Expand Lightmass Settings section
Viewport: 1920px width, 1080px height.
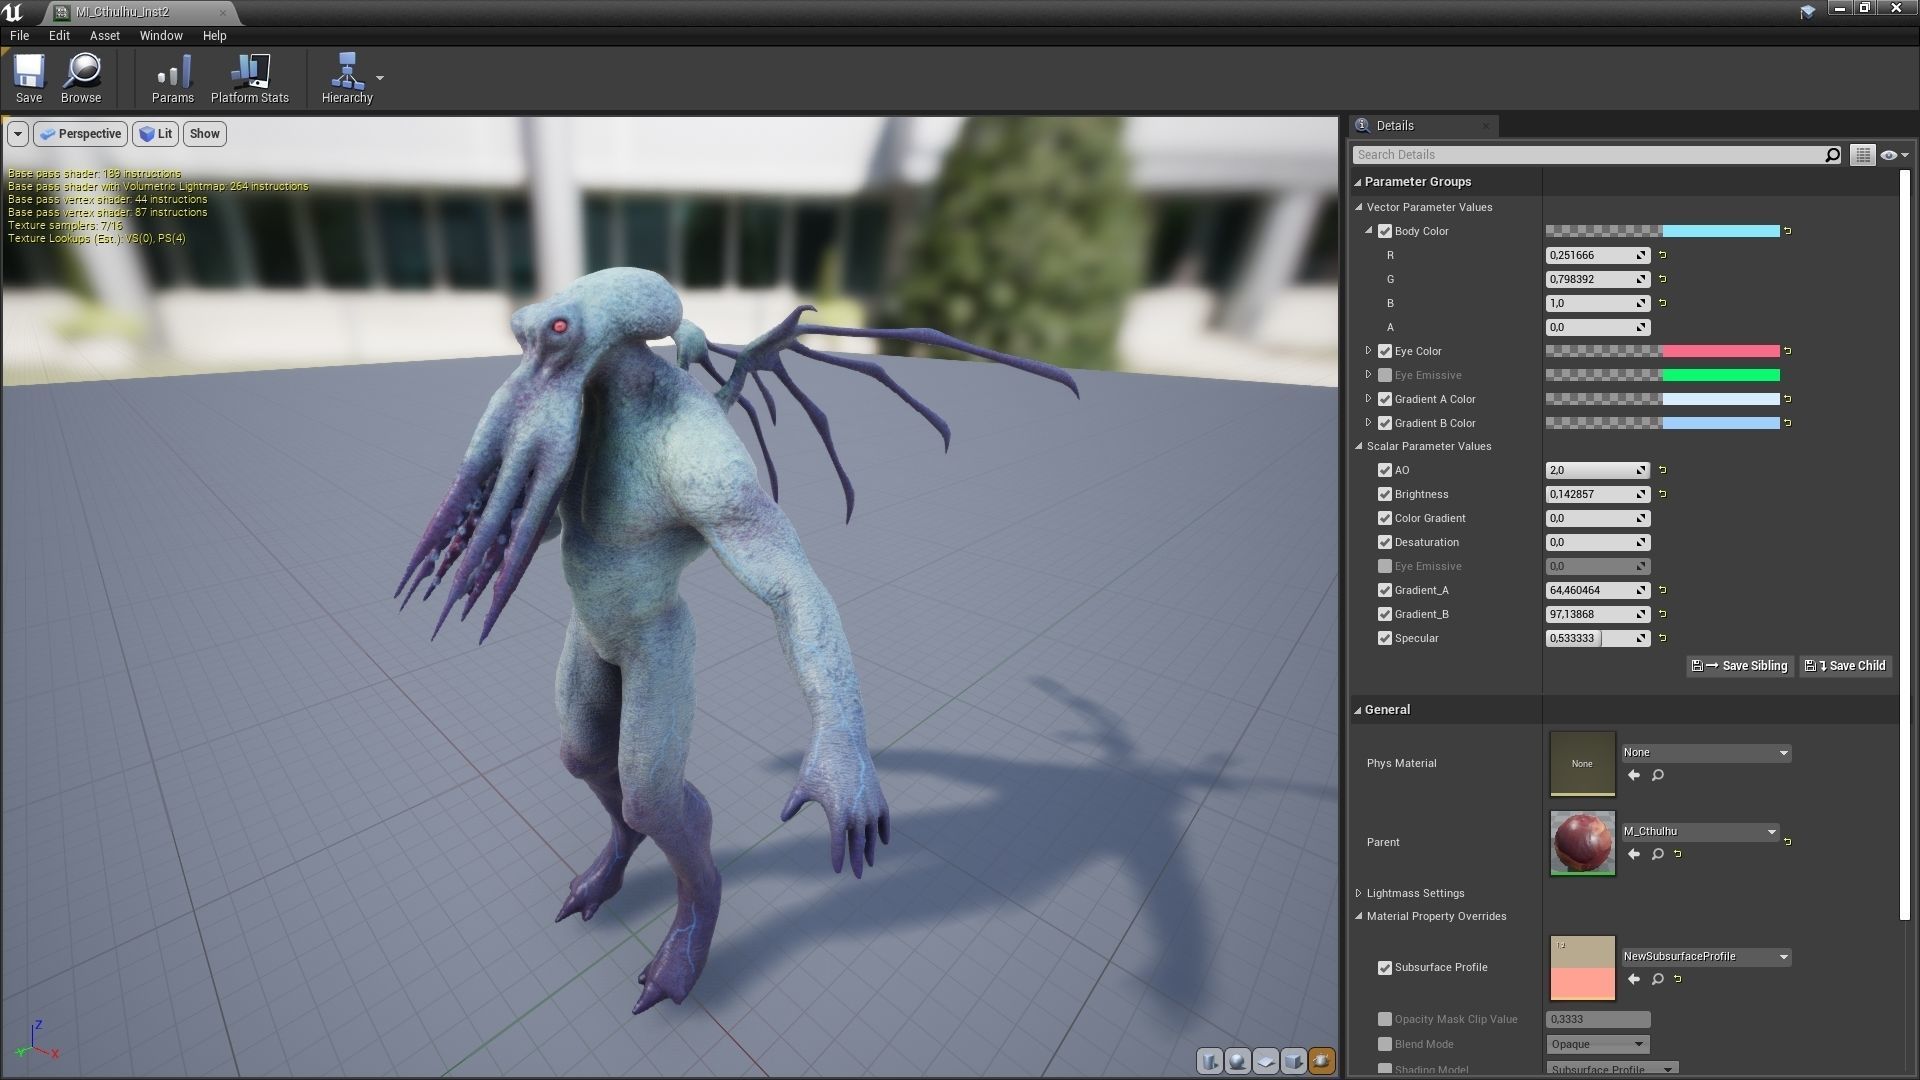(x=1359, y=893)
